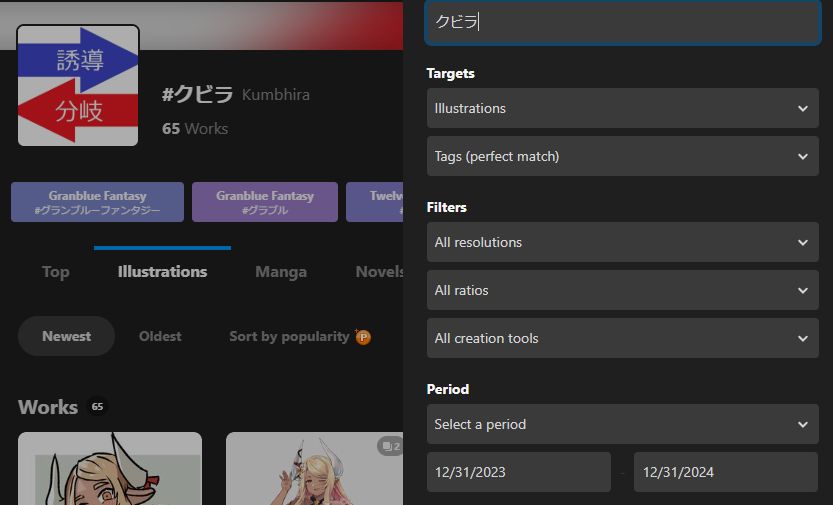Open the second artwork thumbnail with page count
833x505 pixels.
[314, 469]
